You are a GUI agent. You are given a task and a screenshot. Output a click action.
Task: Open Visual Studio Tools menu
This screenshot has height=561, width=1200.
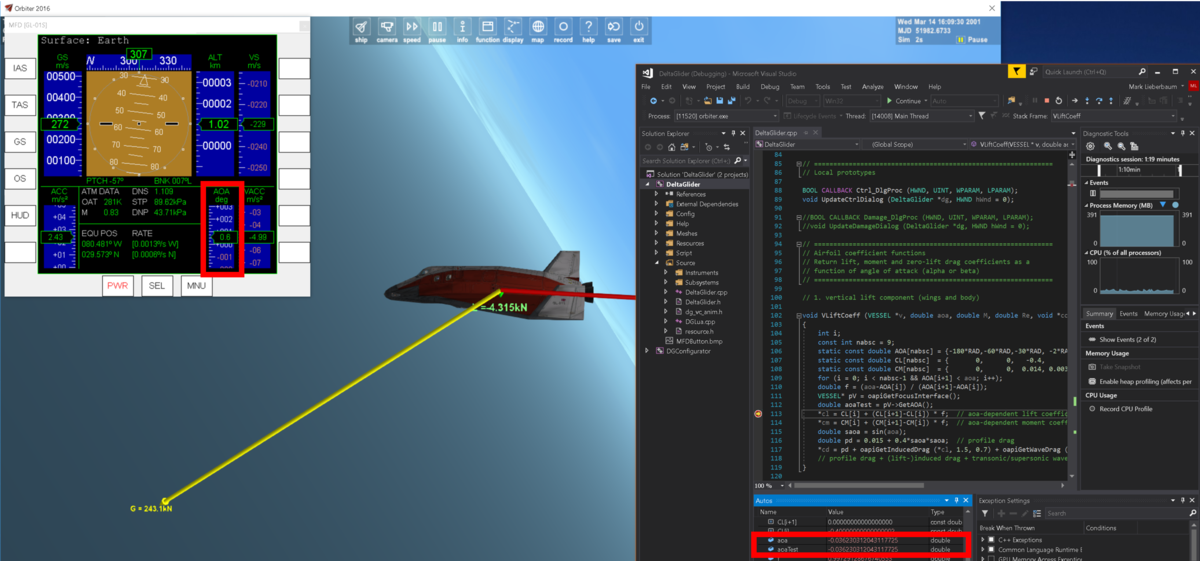(823, 87)
